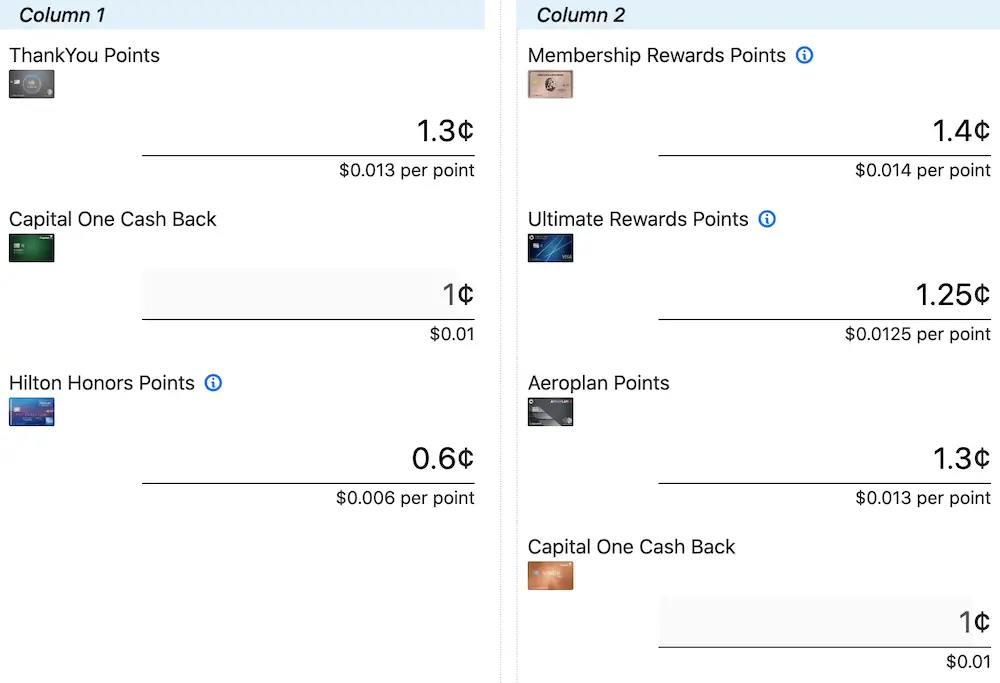Image resolution: width=1000 pixels, height=683 pixels.
Task: Click the Membership Rewards gold card image
Action: point(550,84)
